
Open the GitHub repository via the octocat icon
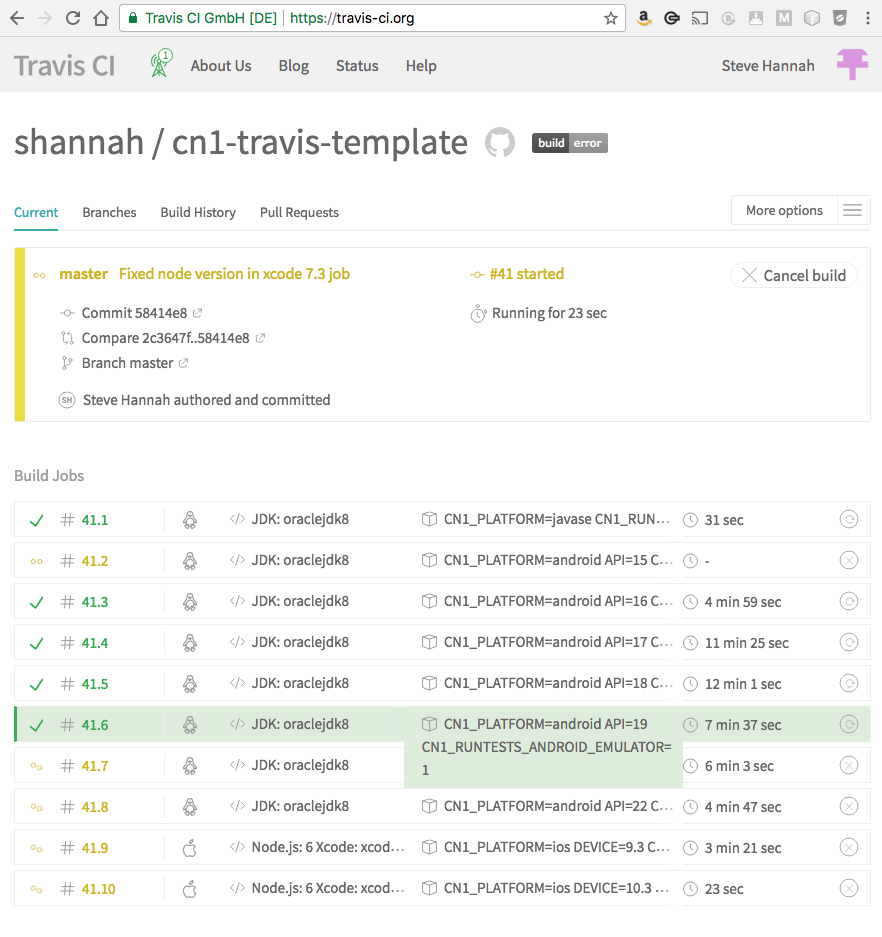pos(498,142)
